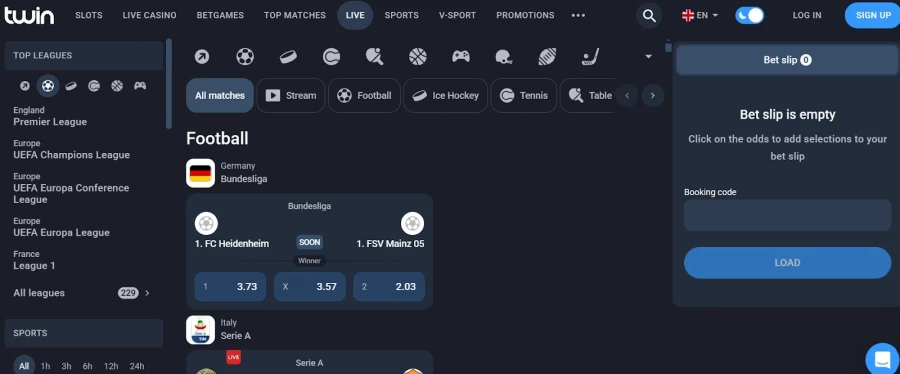Select football icon under Top Leagues
This screenshot has height=374, width=900.
click(48, 86)
